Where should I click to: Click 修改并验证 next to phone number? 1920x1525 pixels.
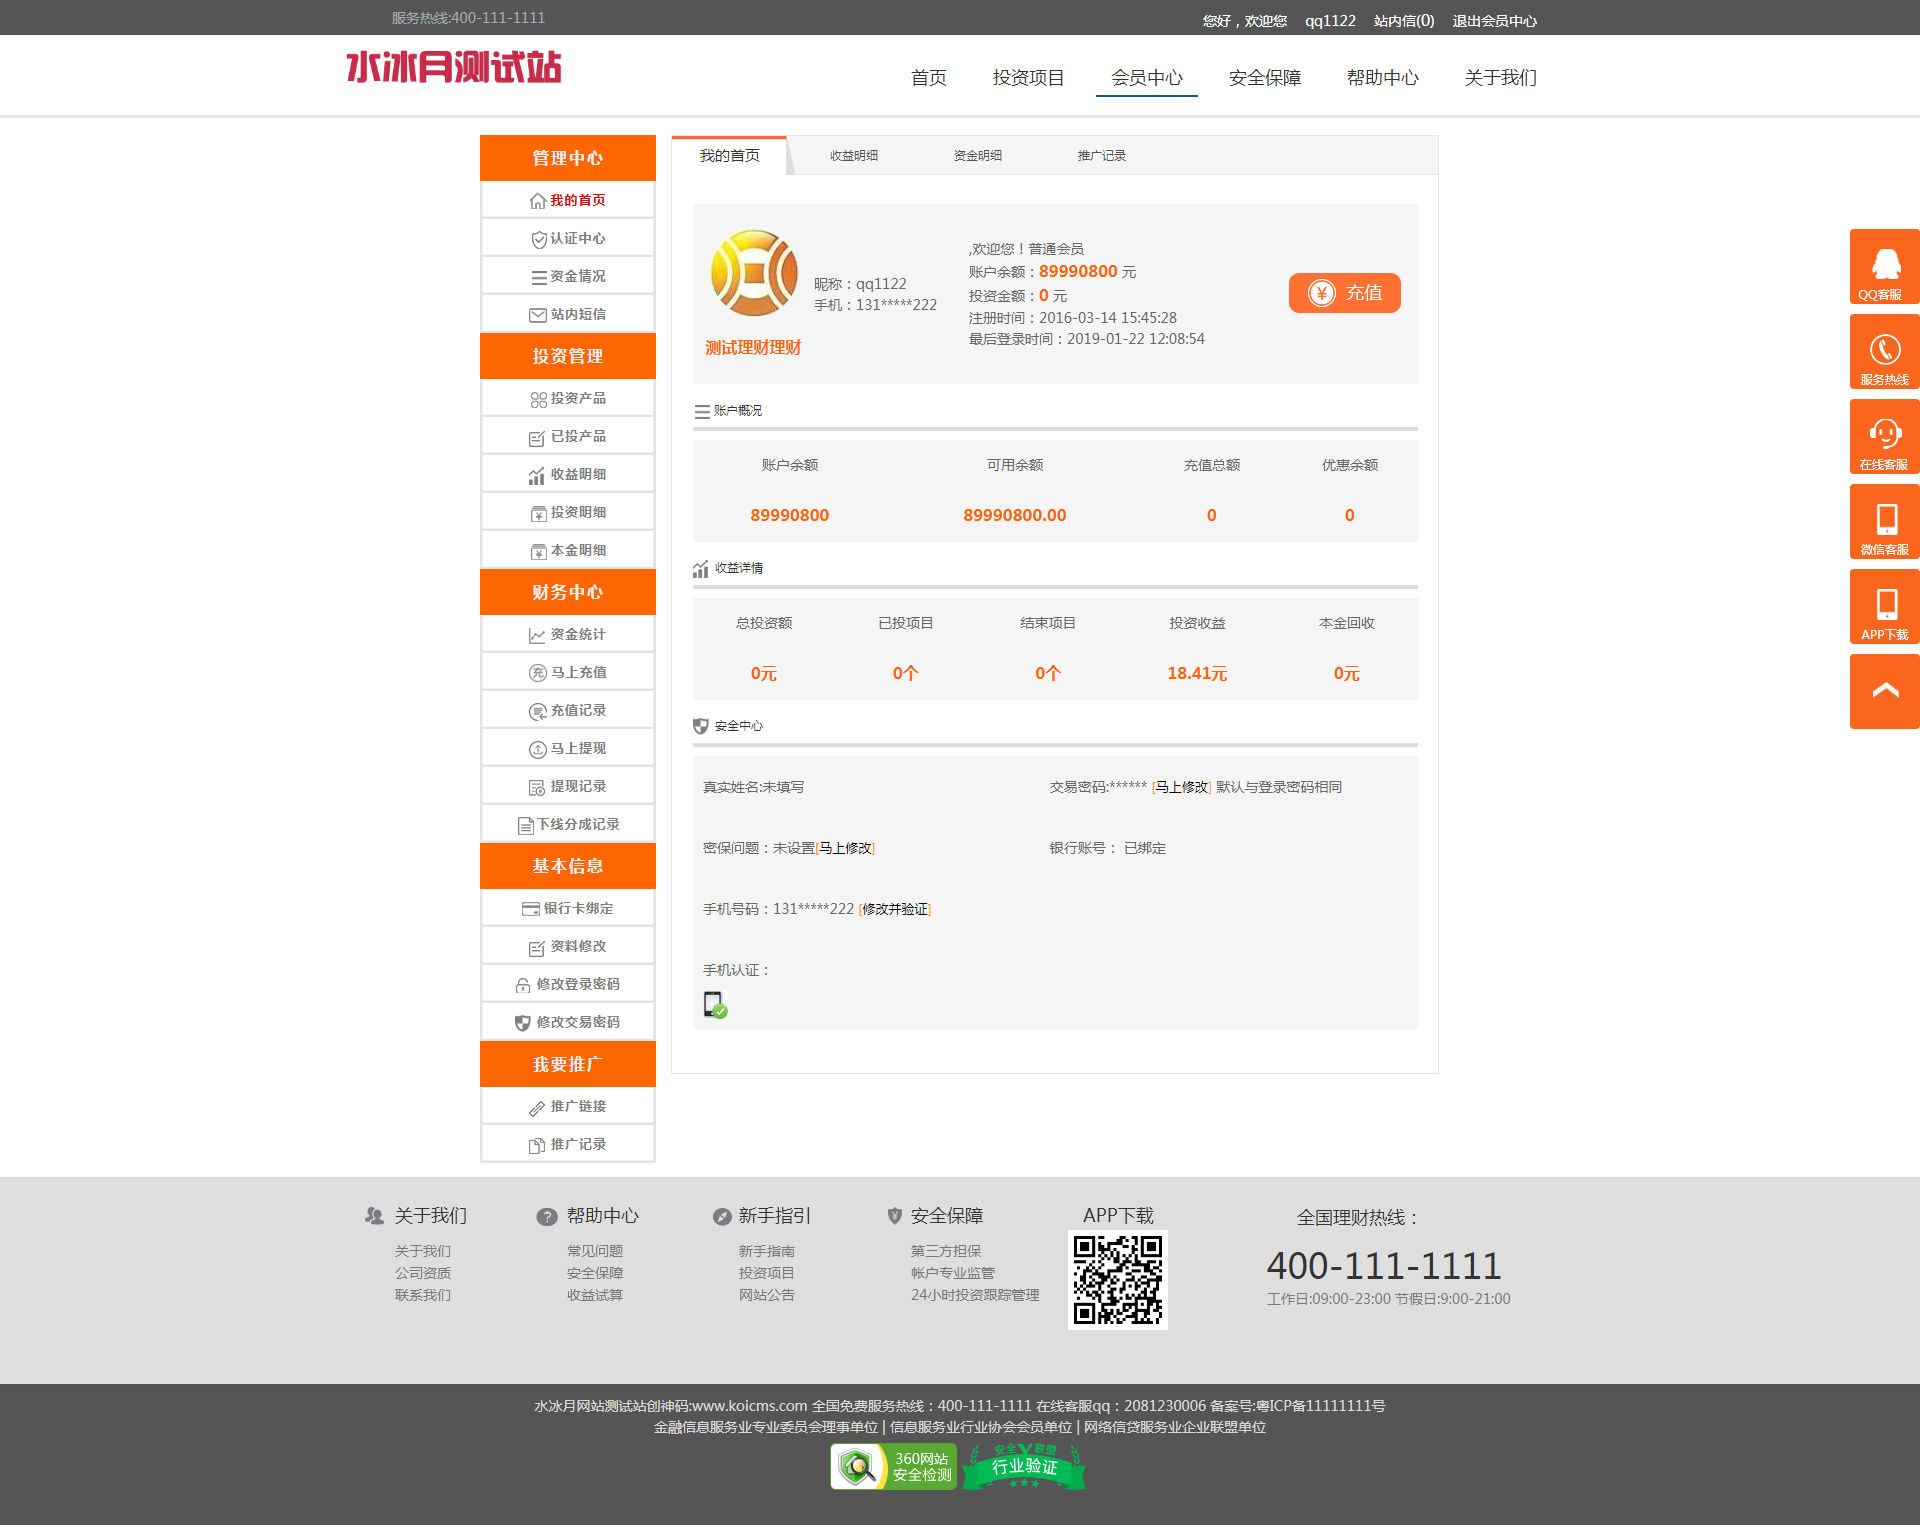(895, 909)
